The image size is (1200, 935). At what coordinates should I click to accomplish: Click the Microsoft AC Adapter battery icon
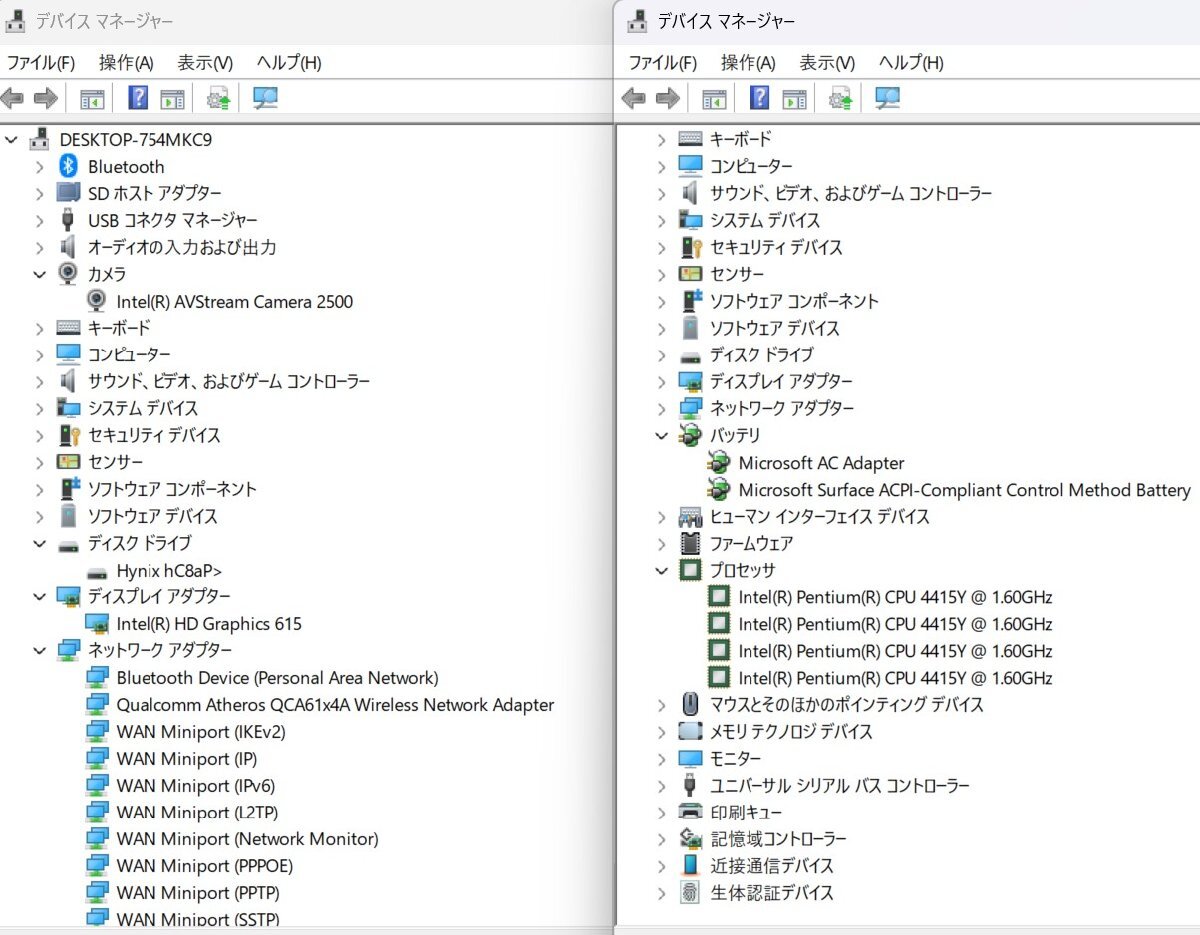tap(719, 462)
